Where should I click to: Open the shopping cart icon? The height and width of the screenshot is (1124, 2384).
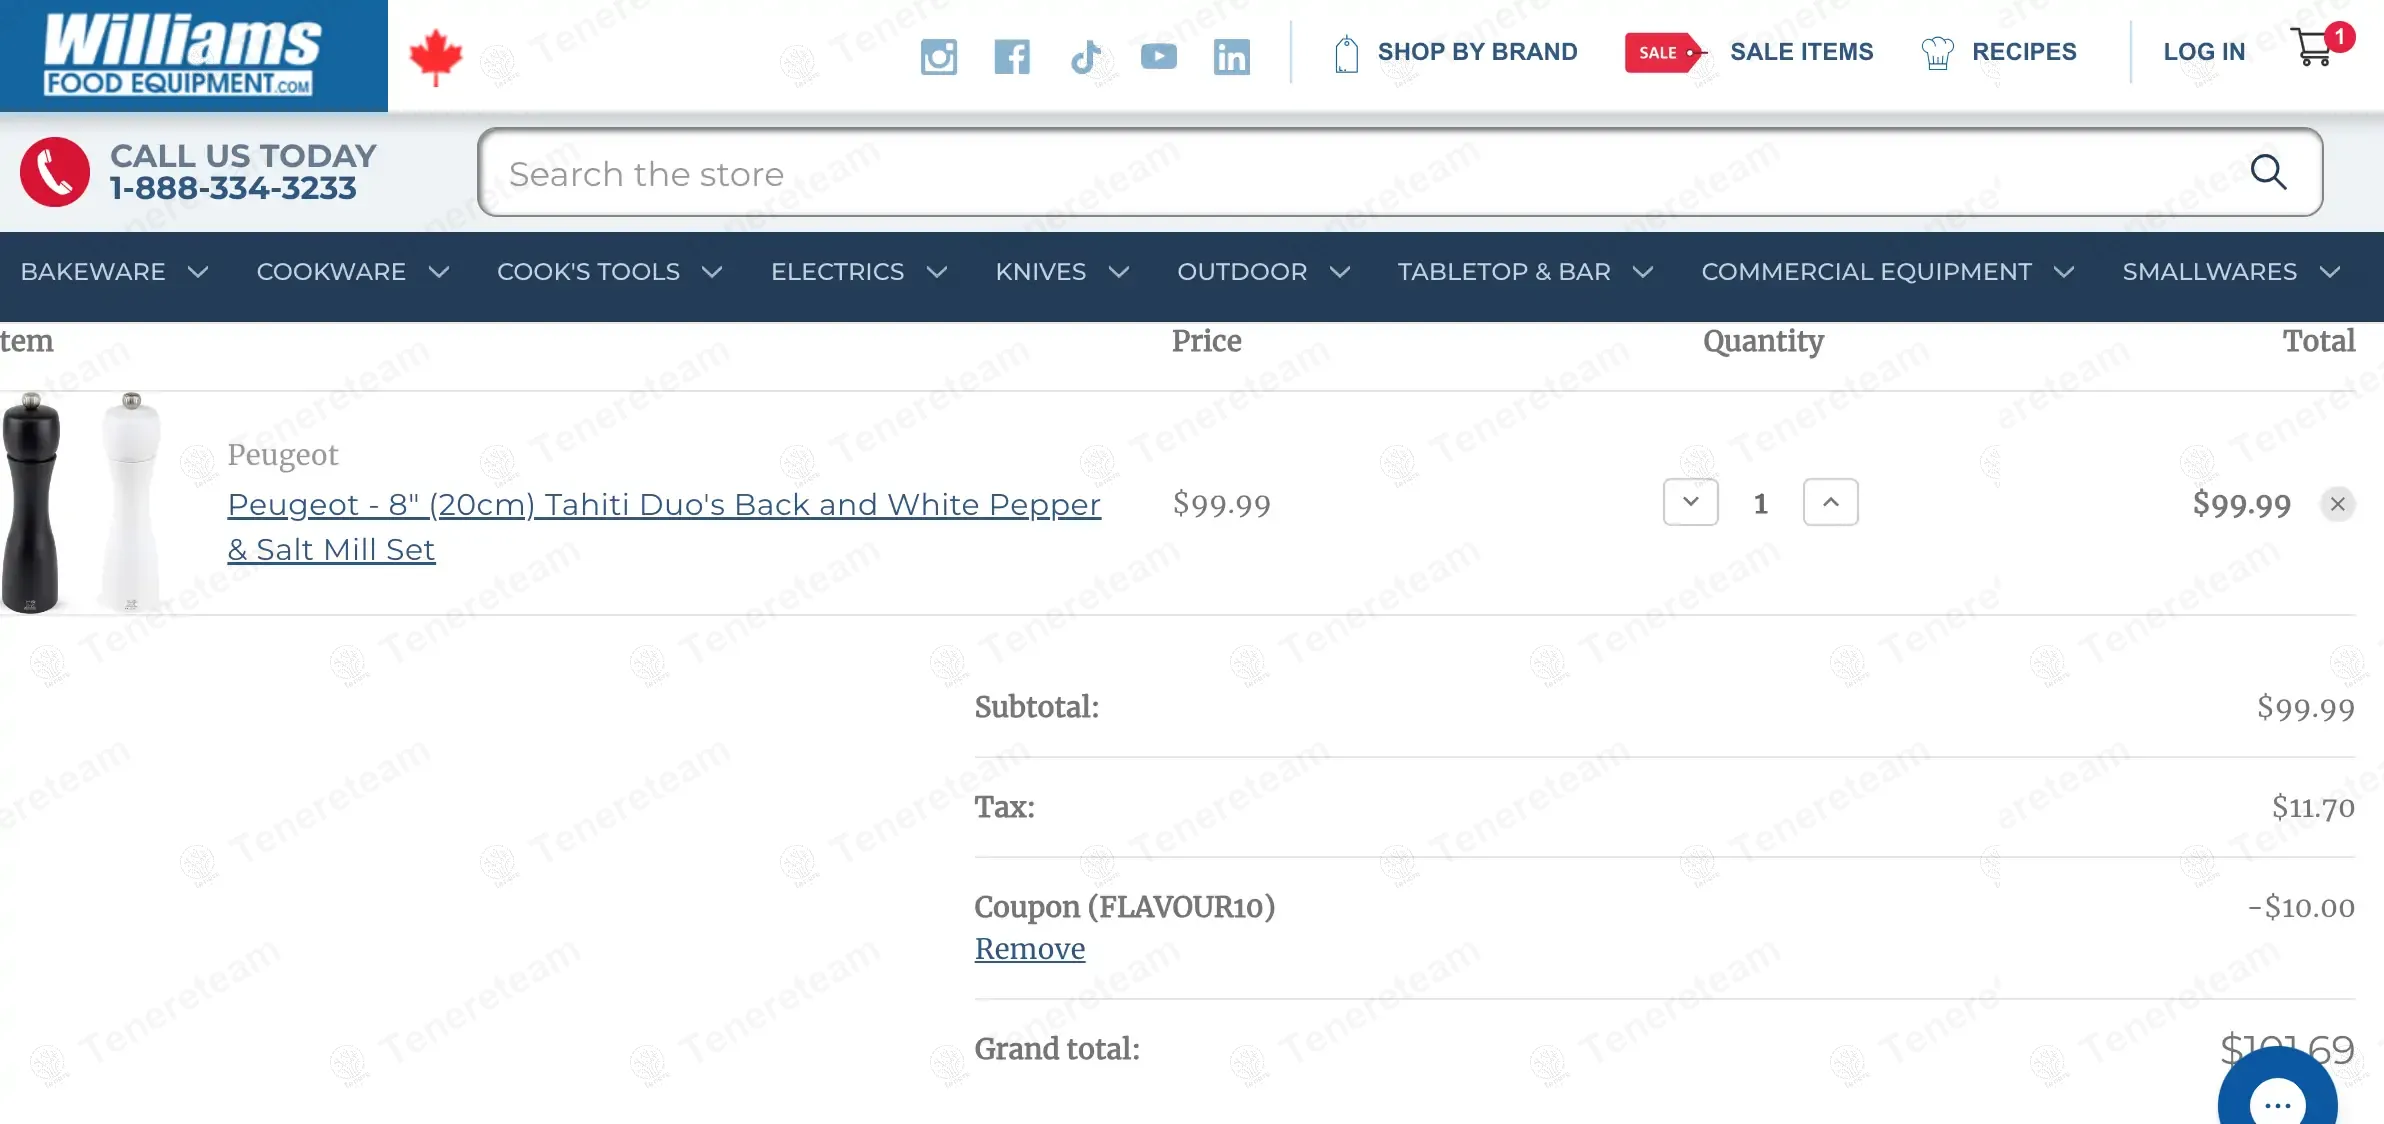coord(2313,46)
